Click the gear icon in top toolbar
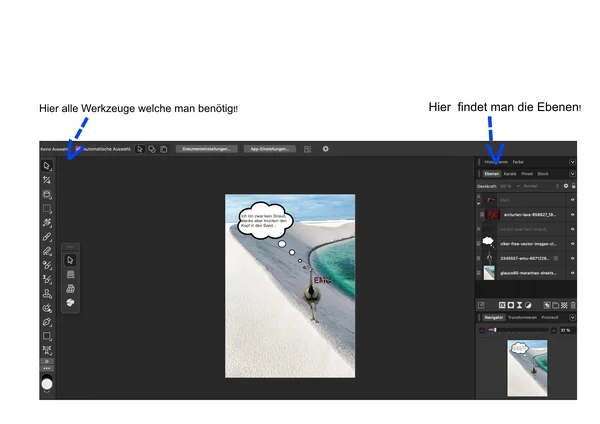This screenshot has height=424, width=600. coord(325,149)
